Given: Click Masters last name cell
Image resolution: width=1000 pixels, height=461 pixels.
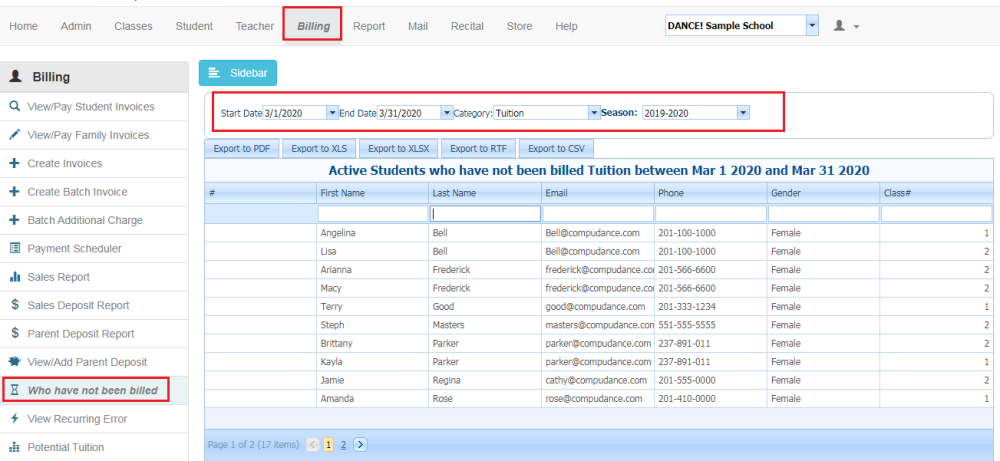Looking at the screenshot, I should tap(485, 325).
